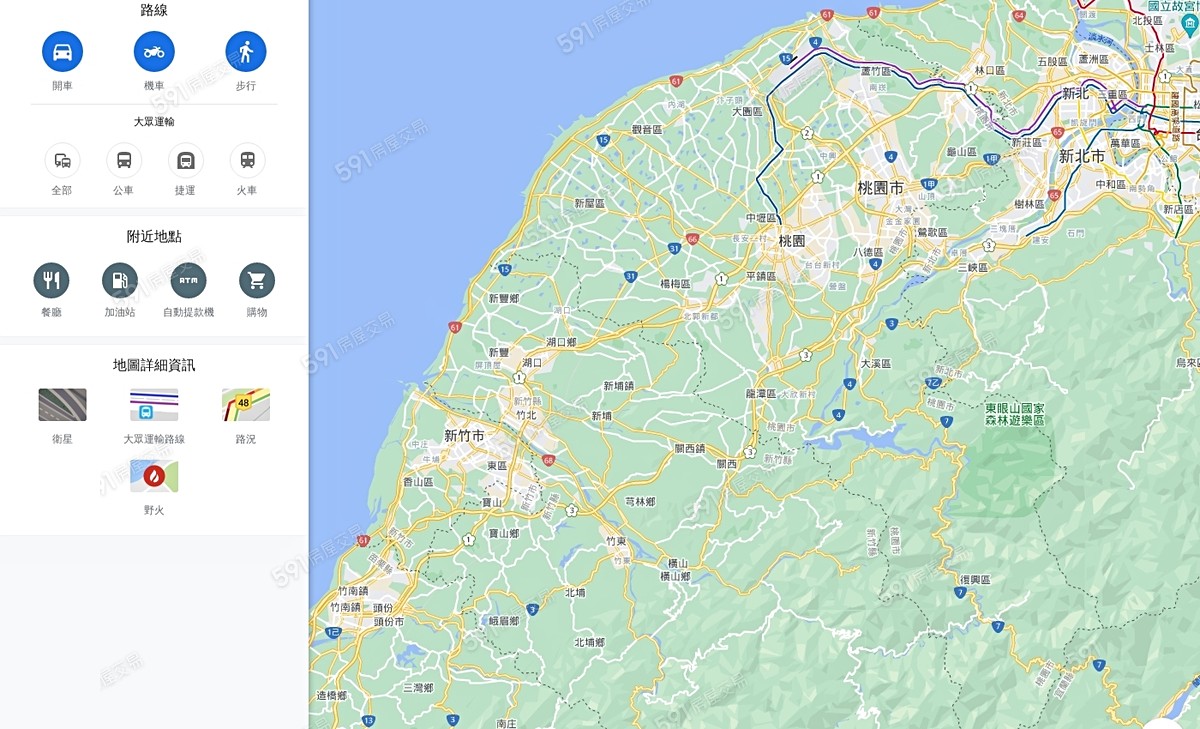Turn on the 野火 wildfire layer
This screenshot has width=1200, height=729.
tap(154, 477)
